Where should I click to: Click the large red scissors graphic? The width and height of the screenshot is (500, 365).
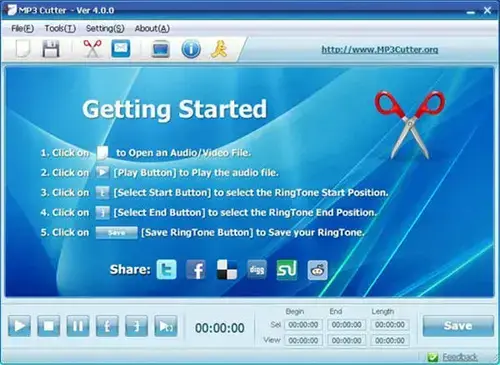tap(410, 124)
